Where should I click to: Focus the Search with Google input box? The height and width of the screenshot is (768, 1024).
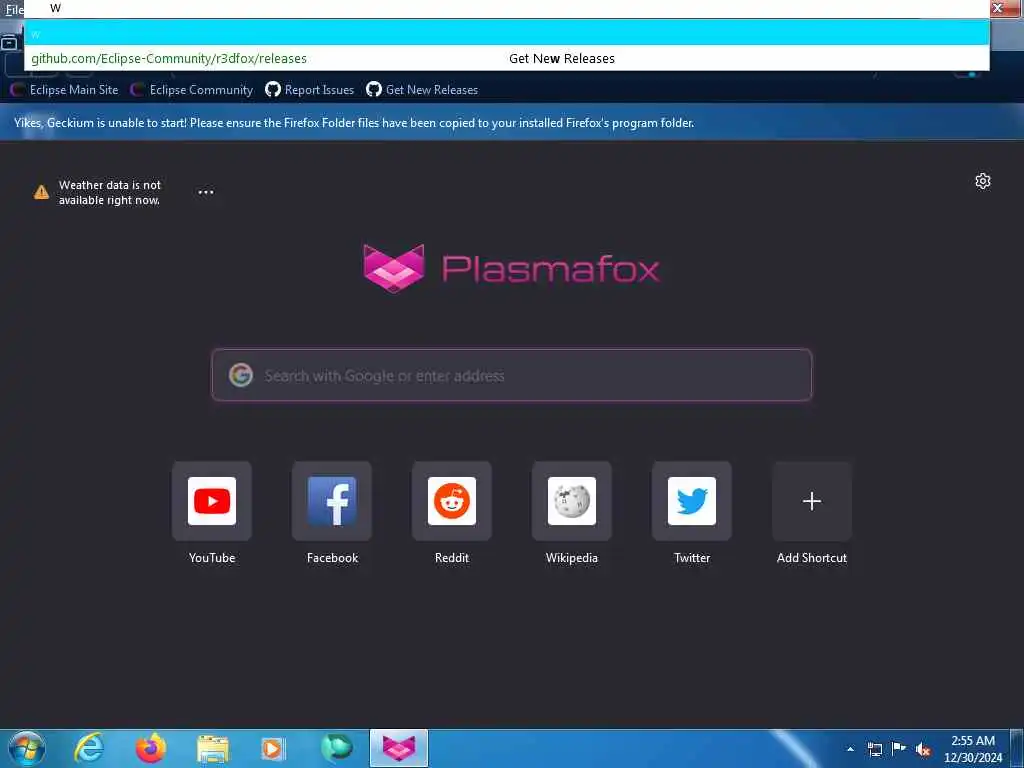[x=511, y=375]
